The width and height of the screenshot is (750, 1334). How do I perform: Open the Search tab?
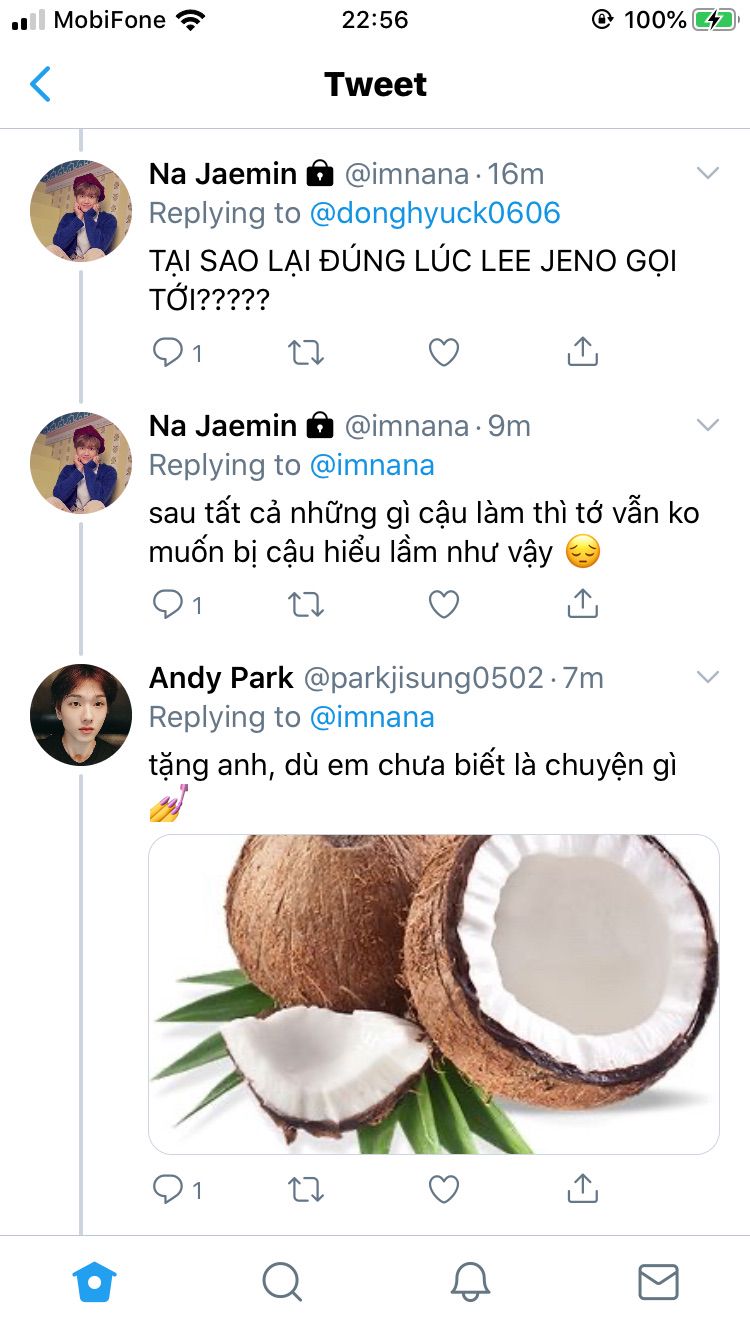(x=282, y=1281)
